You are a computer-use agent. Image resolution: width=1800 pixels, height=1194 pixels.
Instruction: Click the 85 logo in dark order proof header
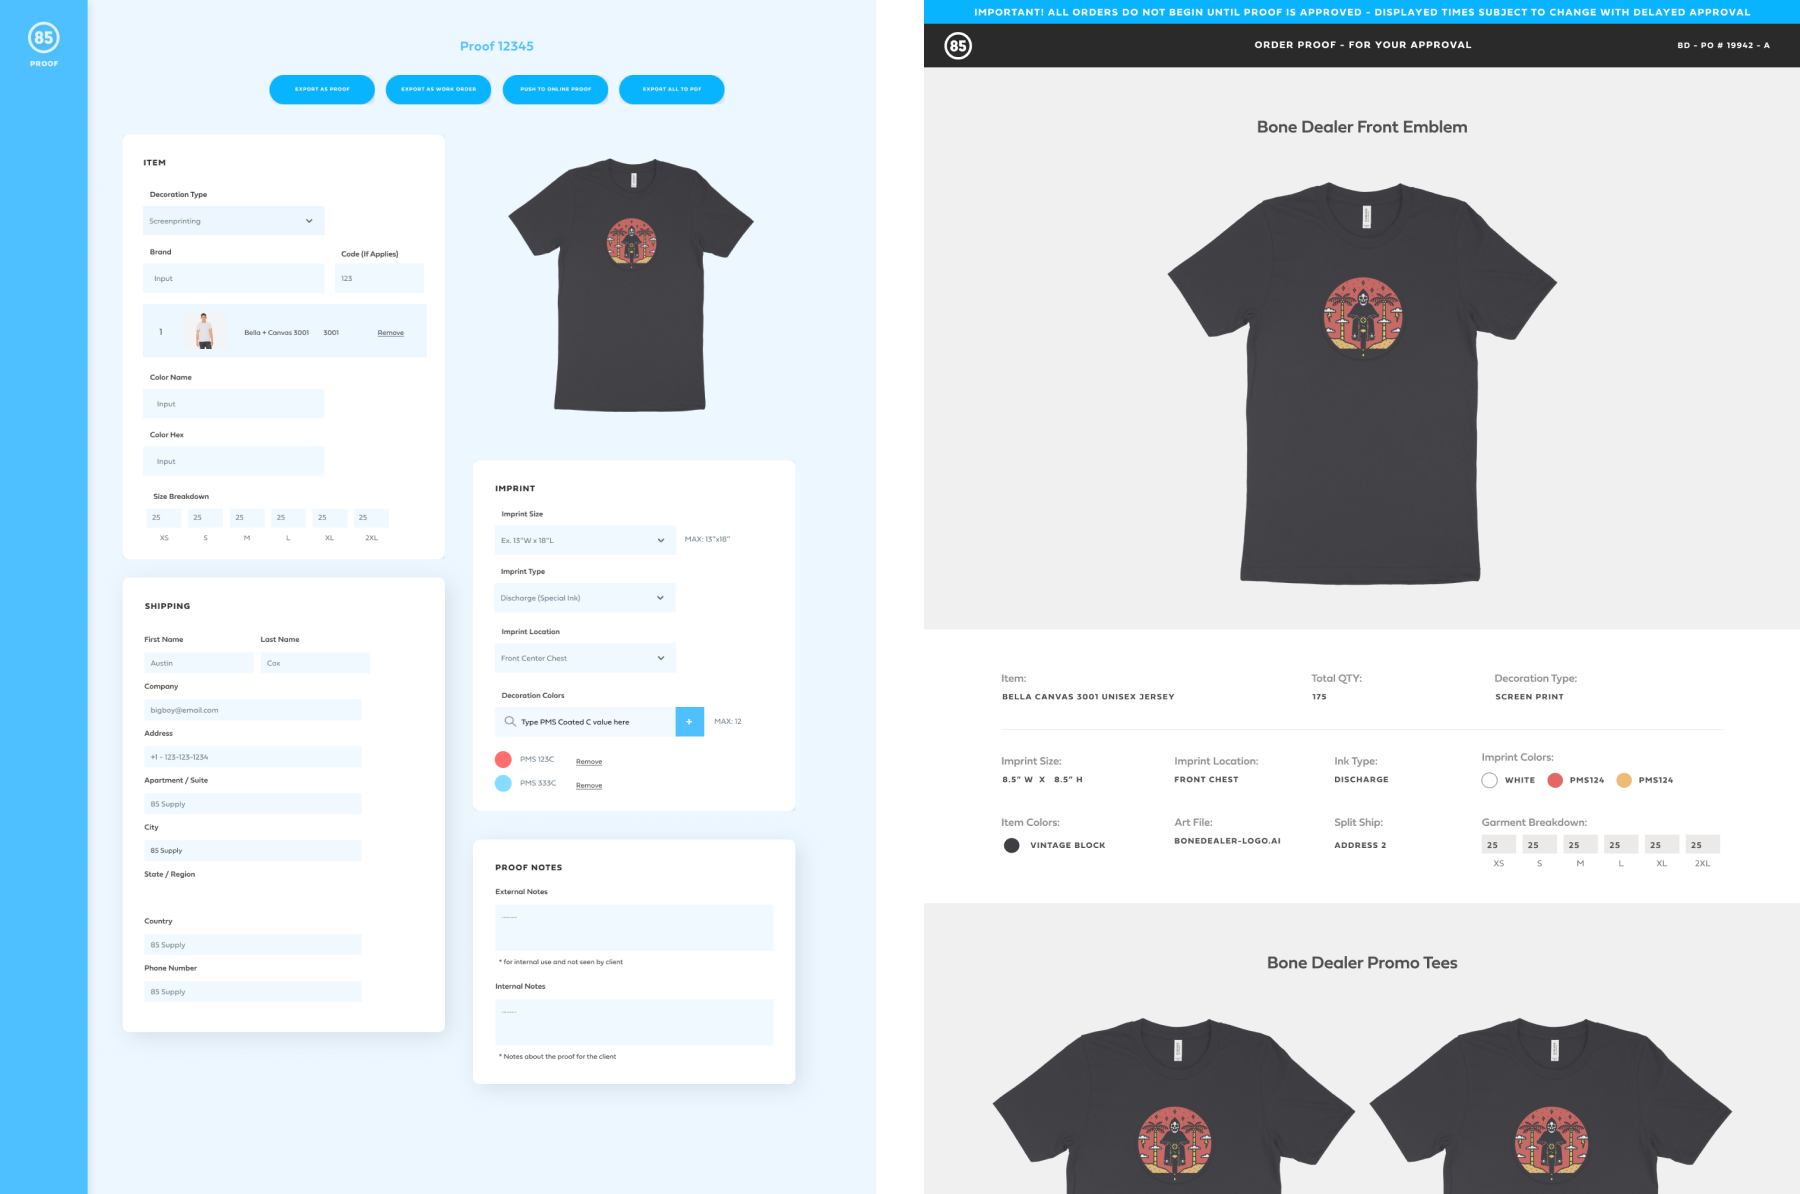point(957,46)
